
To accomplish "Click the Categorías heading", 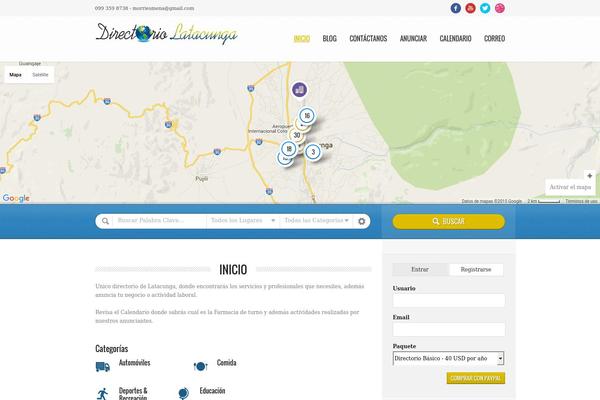I will click(112, 349).
